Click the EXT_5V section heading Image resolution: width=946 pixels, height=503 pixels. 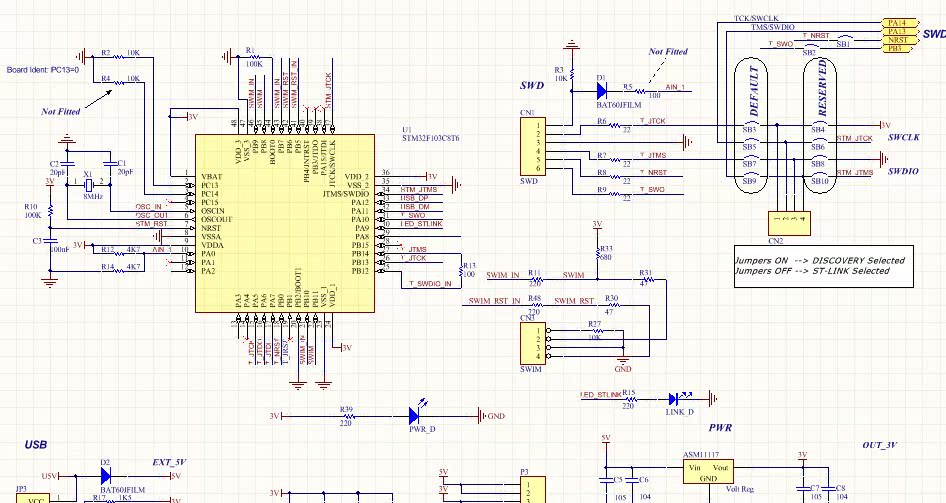coord(169,463)
